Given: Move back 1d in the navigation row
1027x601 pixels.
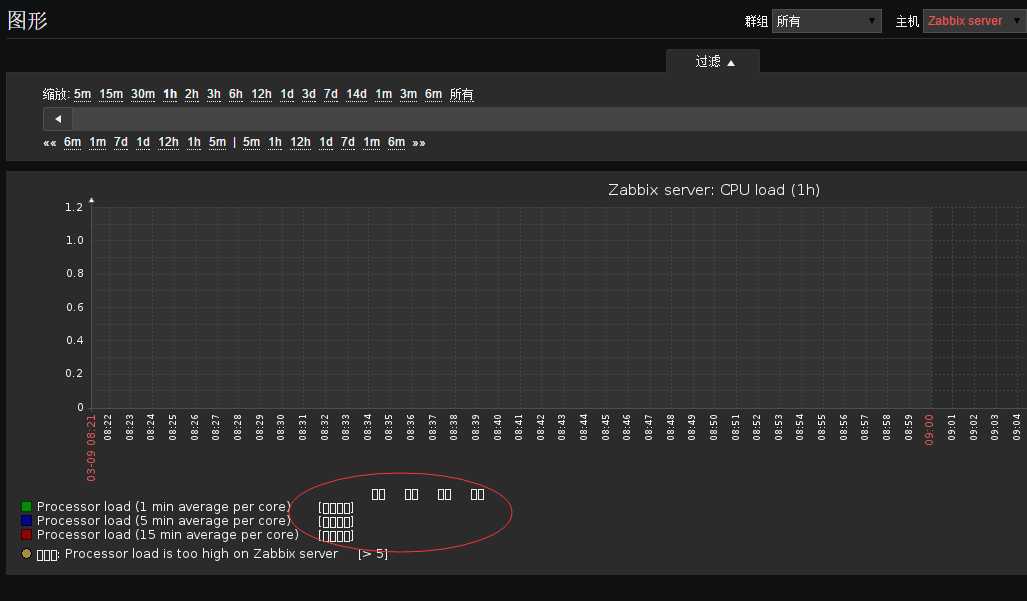Looking at the screenshot, I should click(143, 142).
